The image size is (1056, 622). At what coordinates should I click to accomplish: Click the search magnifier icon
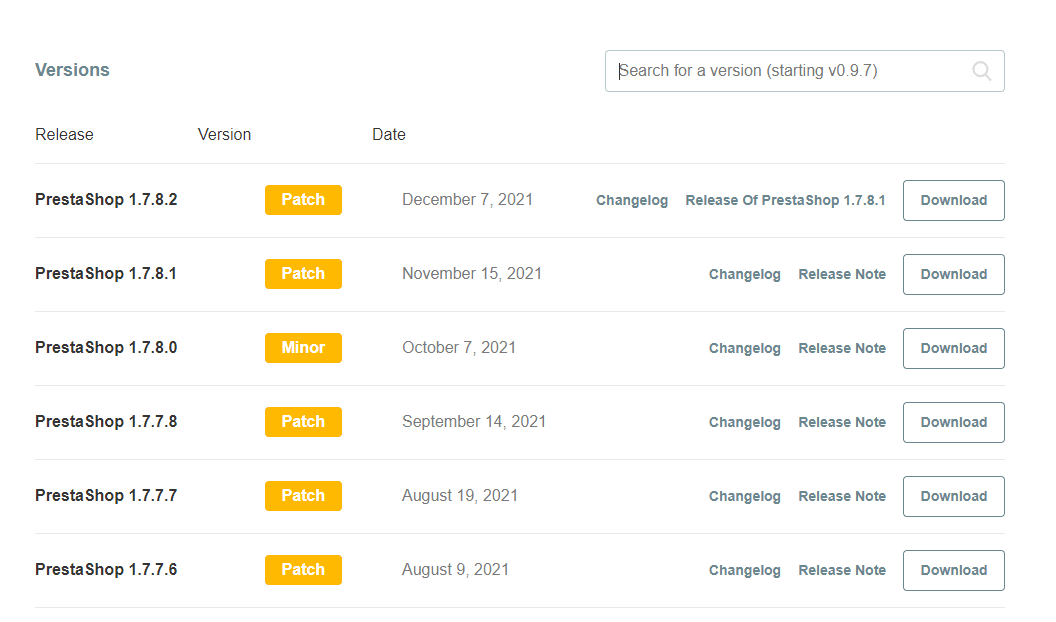point(981,71)
